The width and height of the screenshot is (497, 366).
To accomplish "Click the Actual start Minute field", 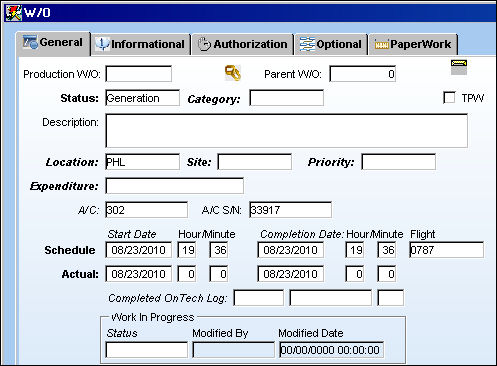I will pos(219,274).
